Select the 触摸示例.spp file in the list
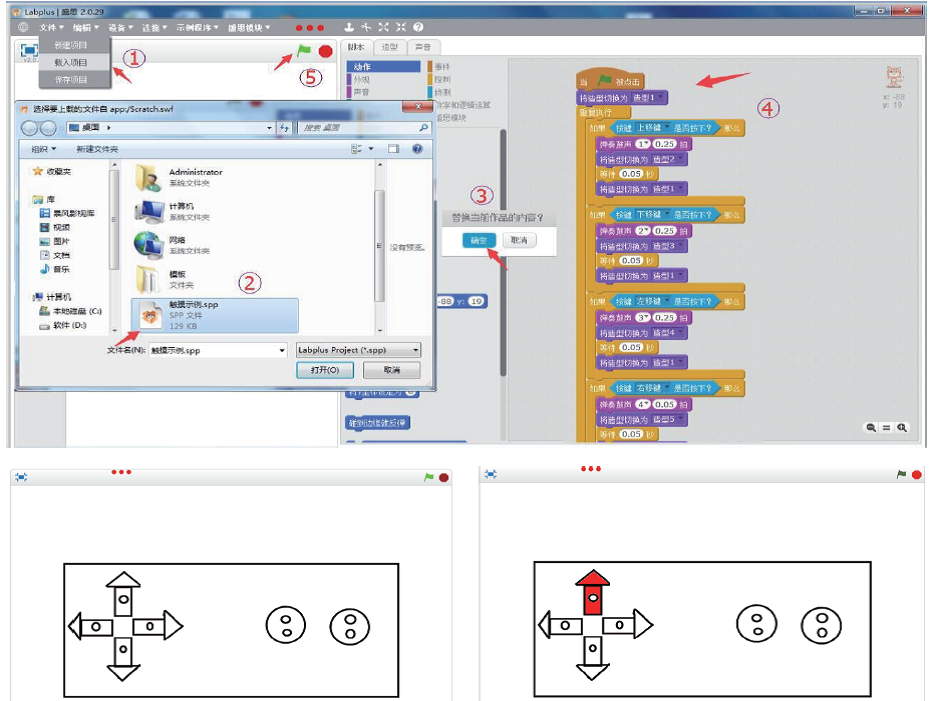Screen dimensions: 932x701 [215, 315]
